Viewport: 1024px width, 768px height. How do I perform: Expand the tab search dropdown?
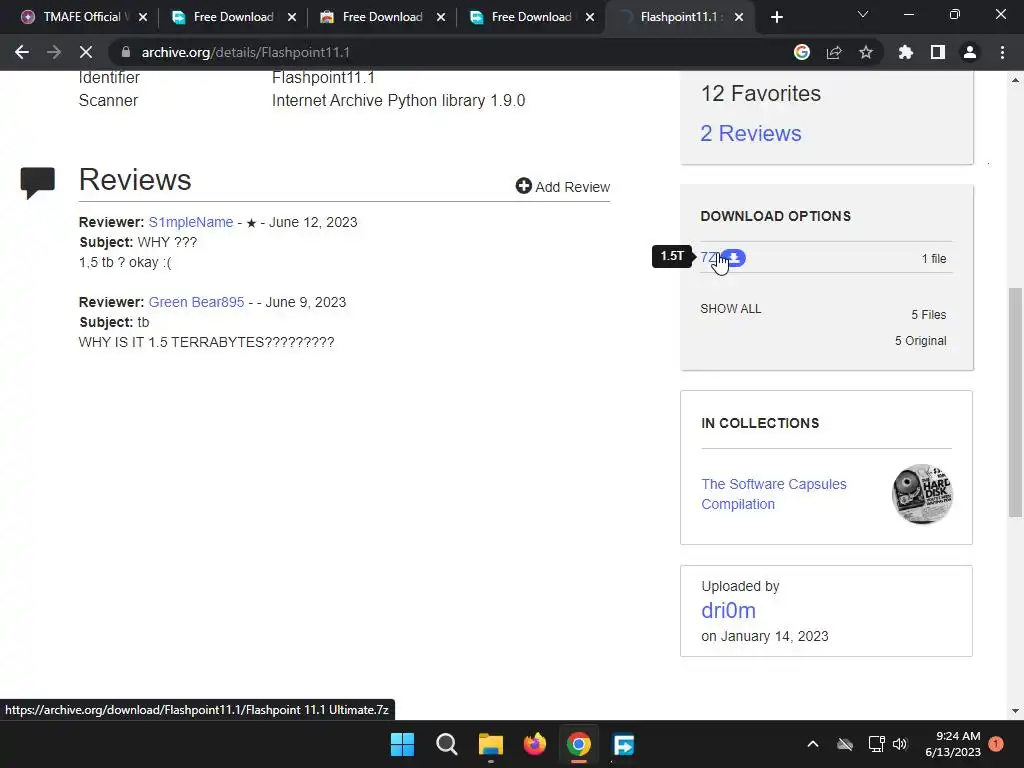(x=863, y=14)
